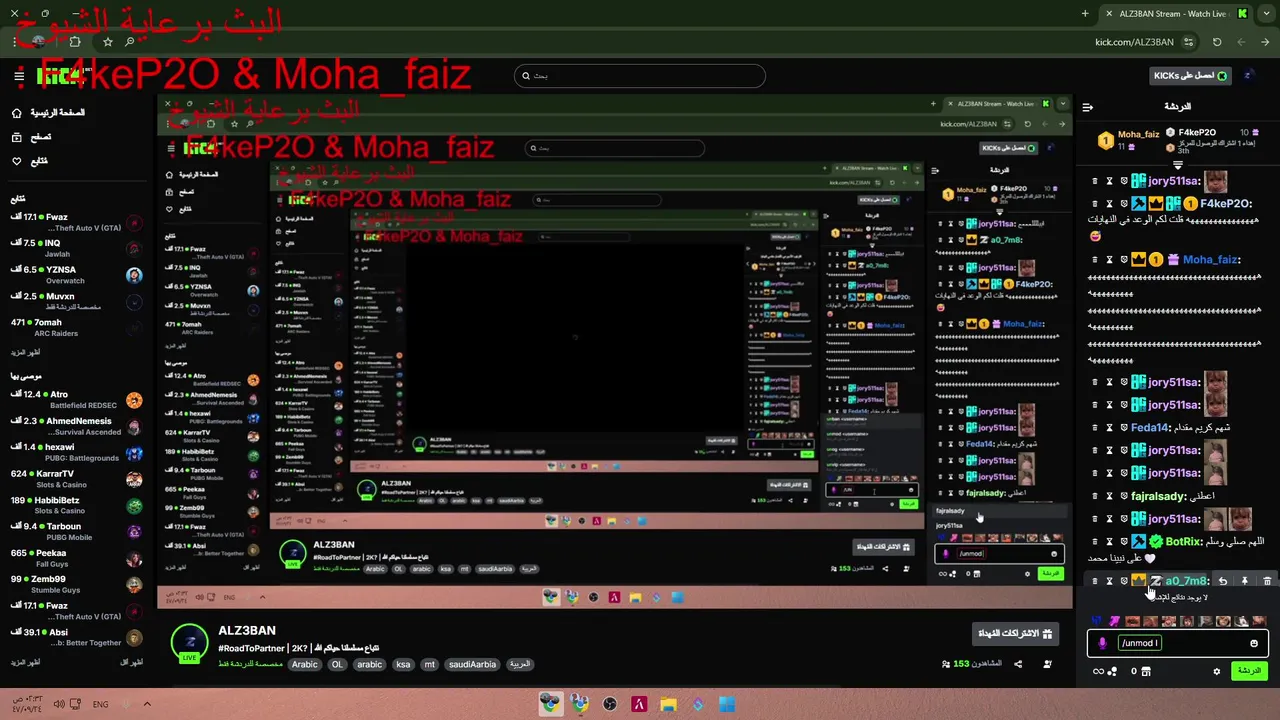Viewport: 1280px width, 720px height.
Task: Reload the page with browser refresh icon
Action: [x=1217, y=42]
